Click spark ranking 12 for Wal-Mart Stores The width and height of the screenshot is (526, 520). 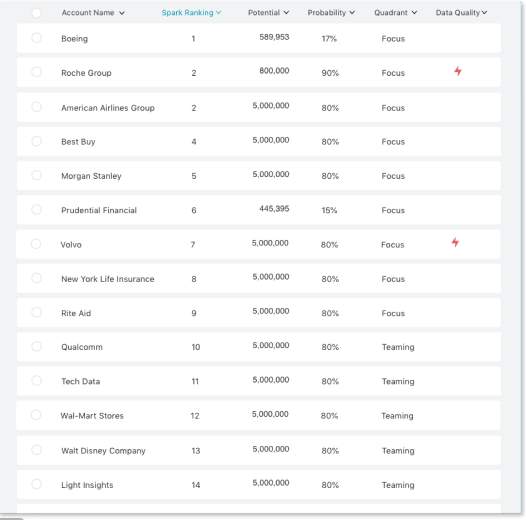(x=195, y=416)
